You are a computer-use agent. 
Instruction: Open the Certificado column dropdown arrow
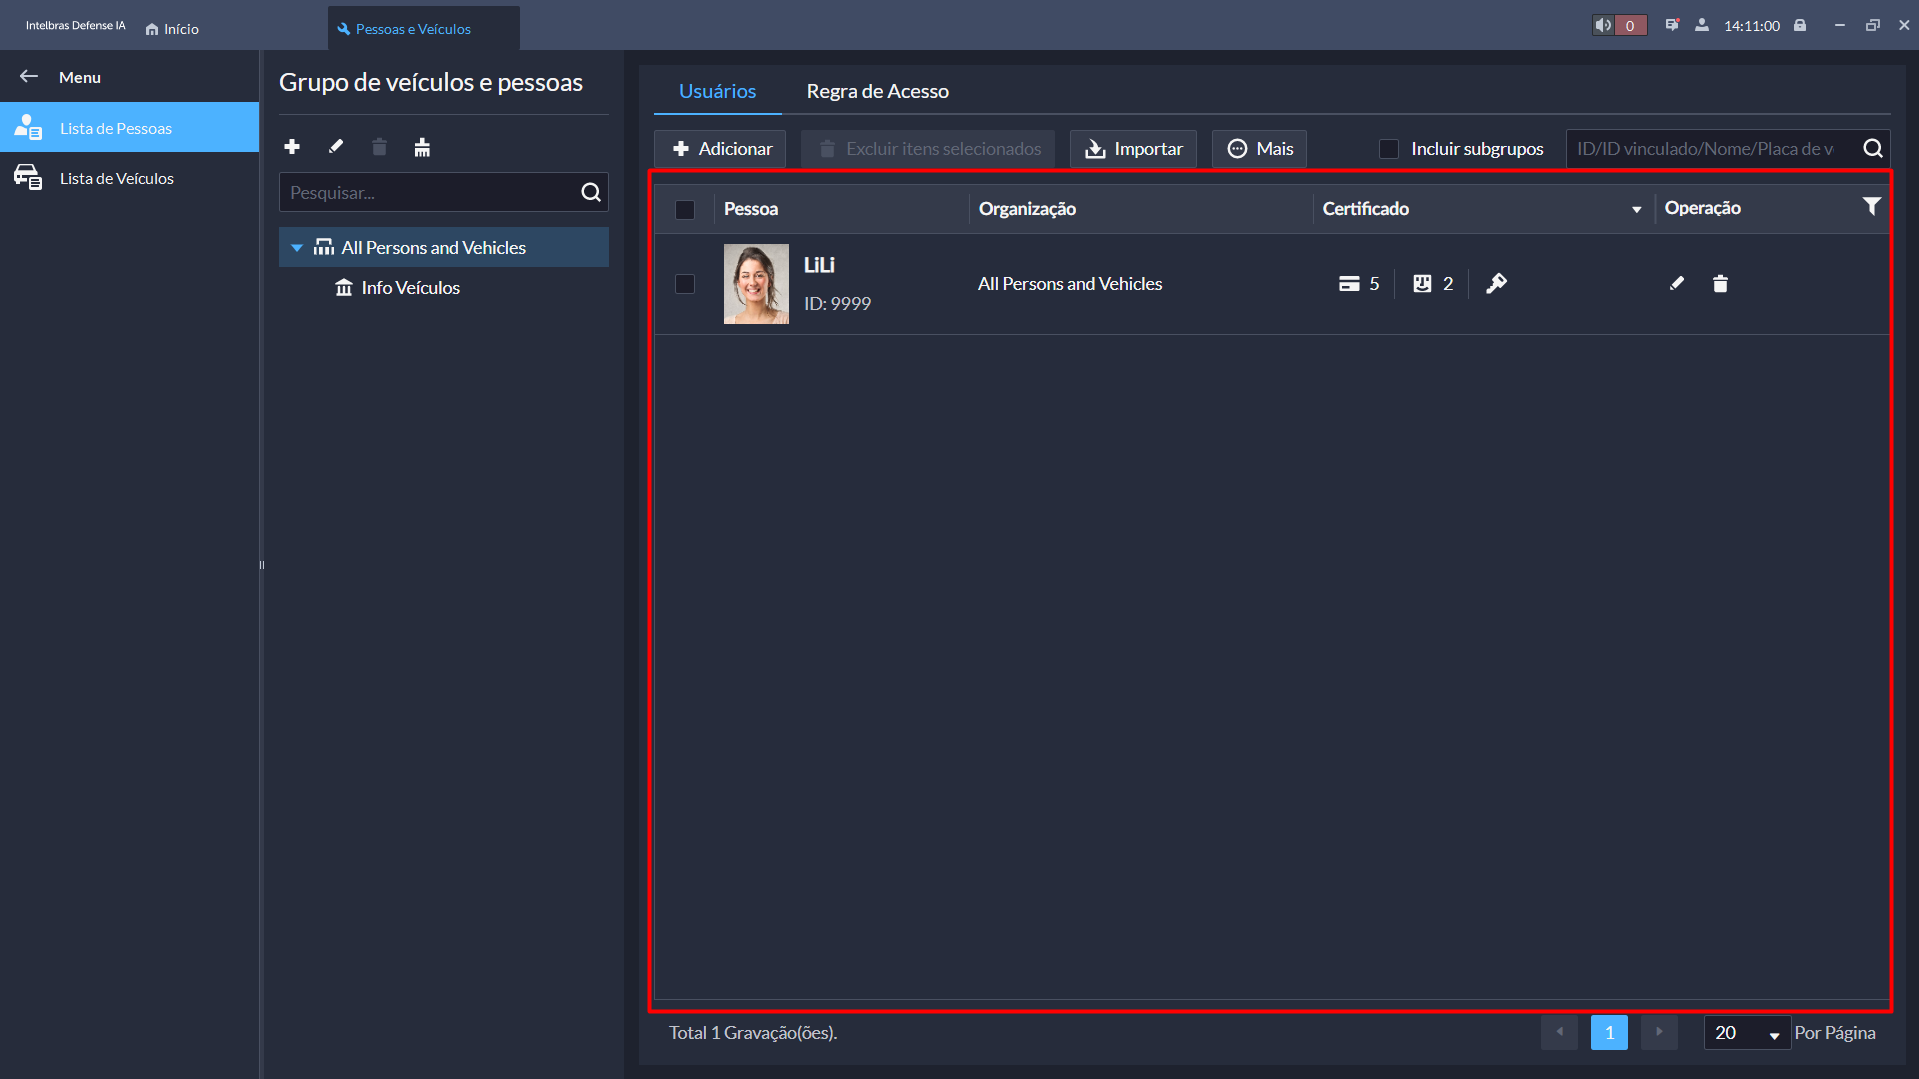click(x=1636, y=210)
